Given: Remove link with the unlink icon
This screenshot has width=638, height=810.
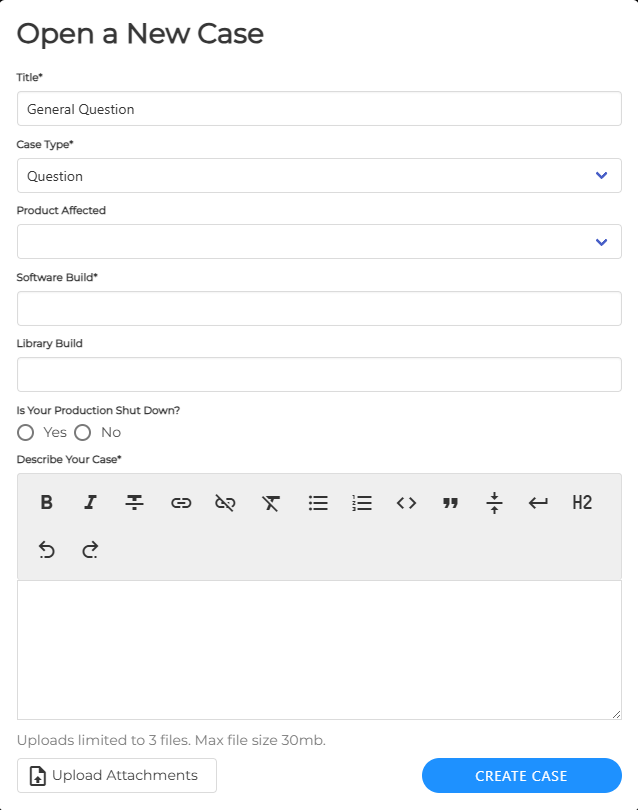Looking at the screenshot, I should (x=225, y=502).
